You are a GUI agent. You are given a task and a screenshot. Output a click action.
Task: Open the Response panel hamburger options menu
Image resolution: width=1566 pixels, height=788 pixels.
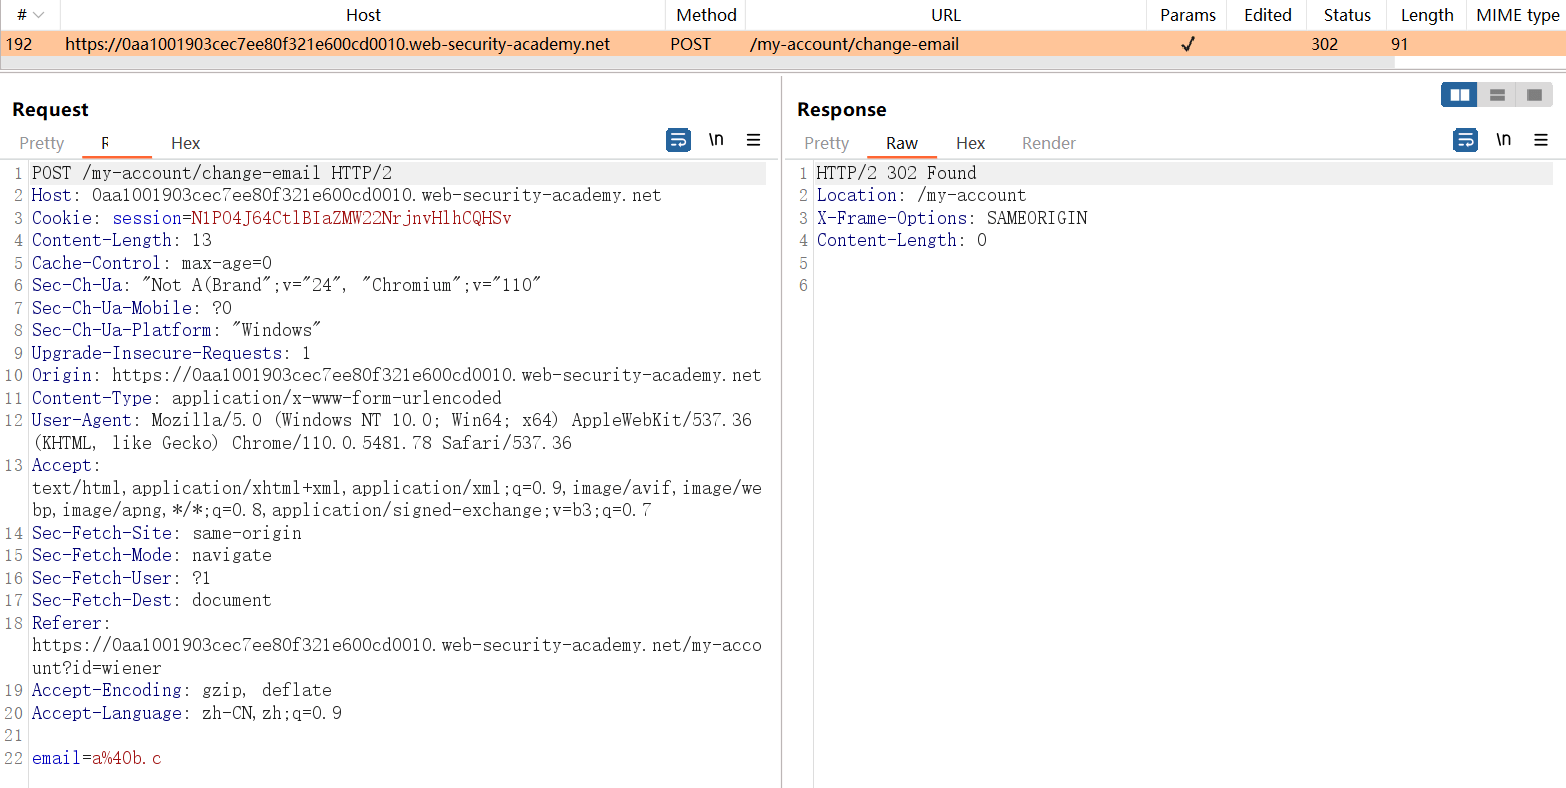[x=1541, y=140]
